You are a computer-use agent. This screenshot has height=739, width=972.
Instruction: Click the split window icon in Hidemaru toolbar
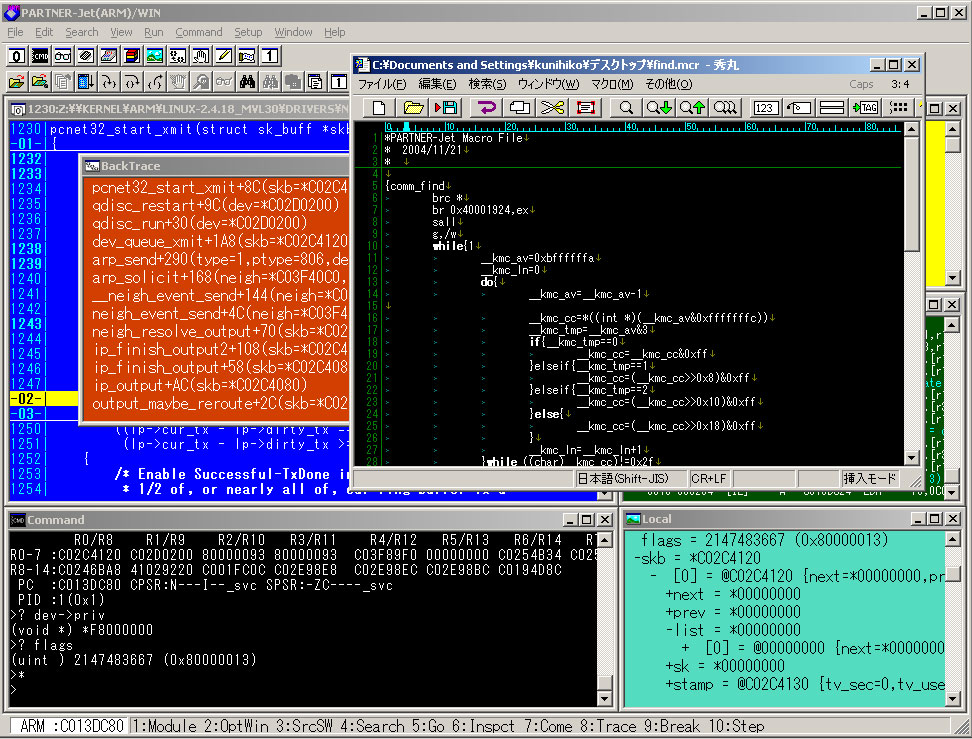coord(831,108)
